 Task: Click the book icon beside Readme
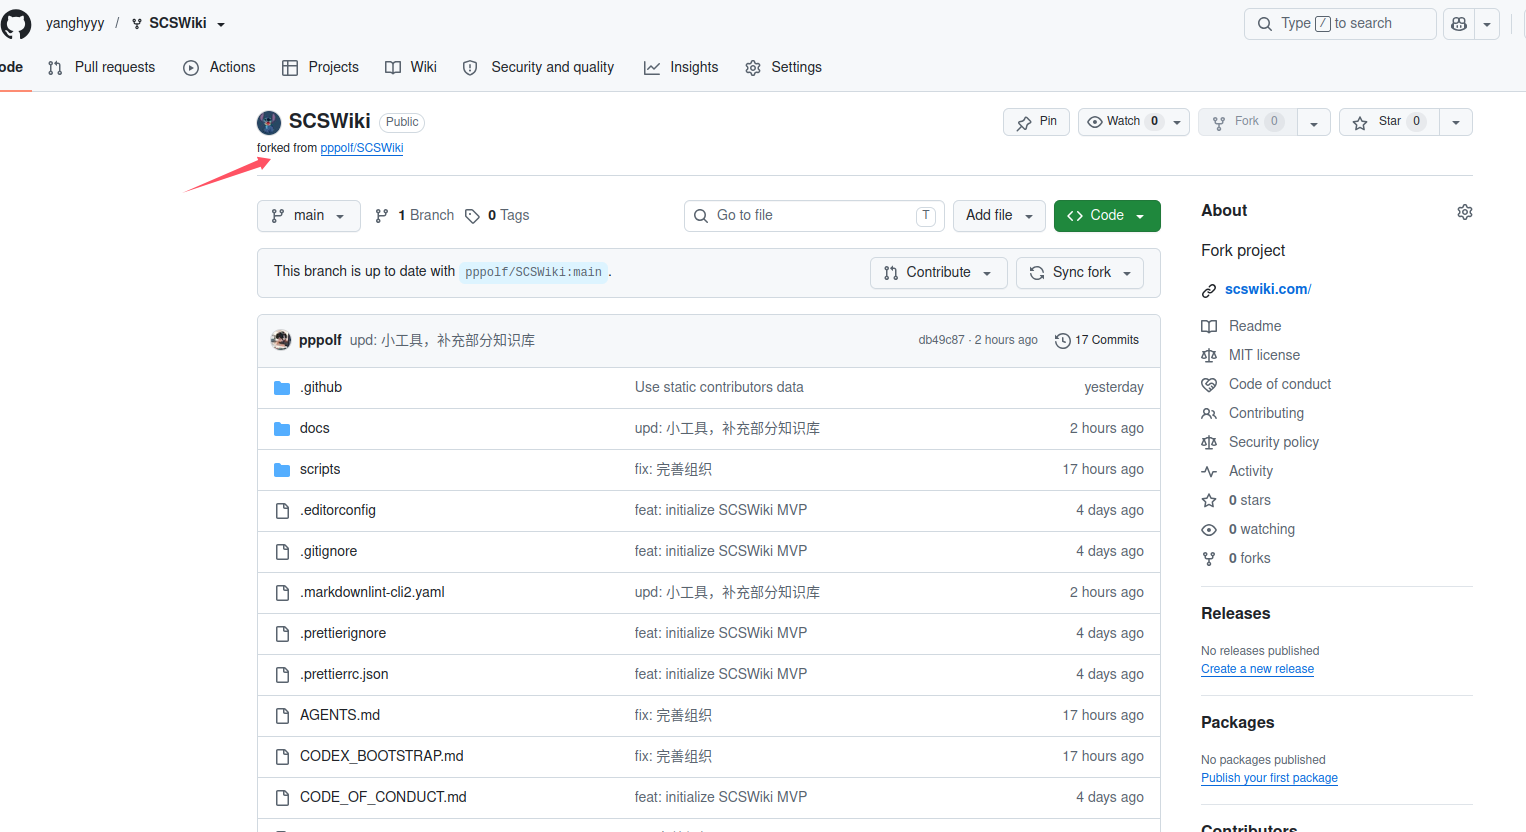click(1209, 326)
